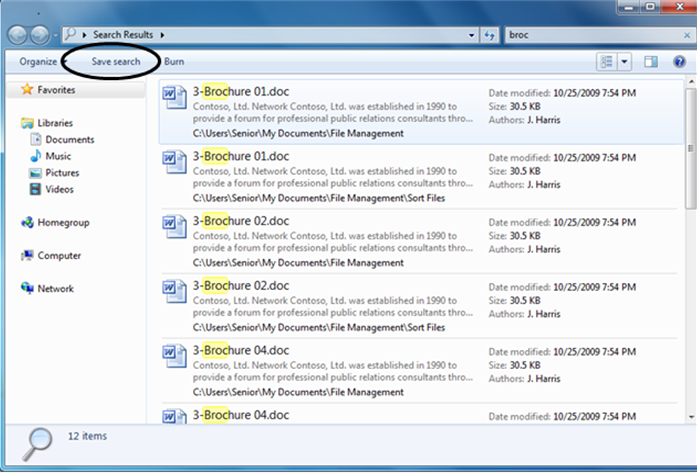Expand the arrow after Search Results breadcrumb
This screenshot has width=697, height=474.
pyautogui.click(x=162, y=35)
